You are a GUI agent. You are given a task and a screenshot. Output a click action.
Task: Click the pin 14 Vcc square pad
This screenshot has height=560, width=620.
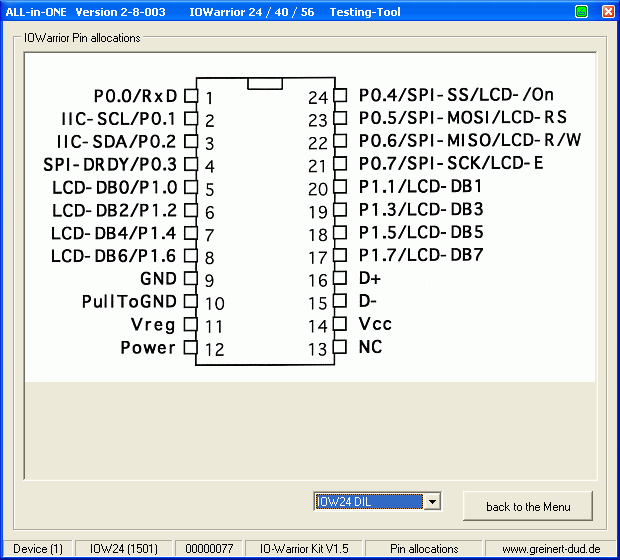pyautogui.click(x=340, y=324)
